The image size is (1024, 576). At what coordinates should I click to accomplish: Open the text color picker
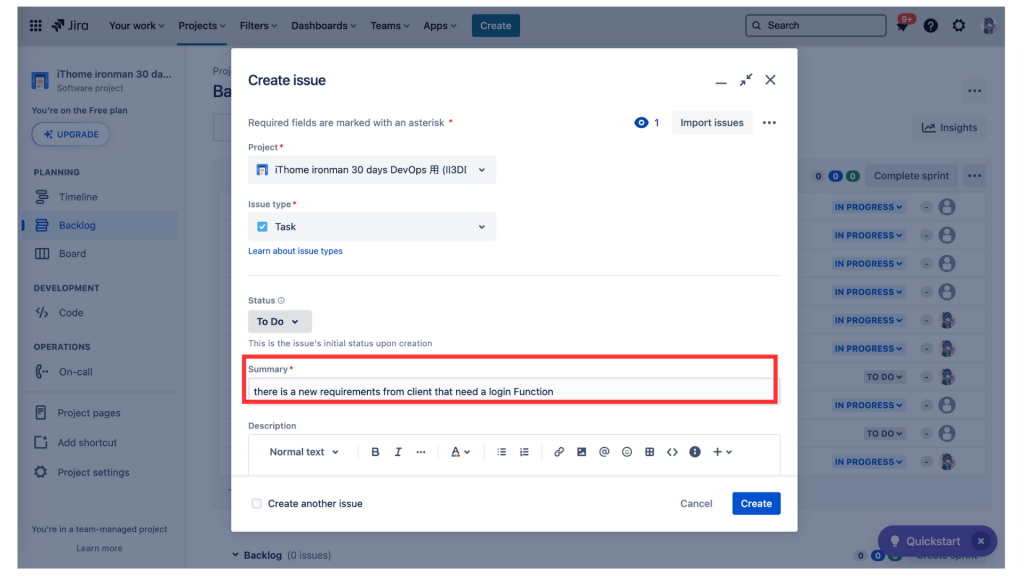[460, 452]
